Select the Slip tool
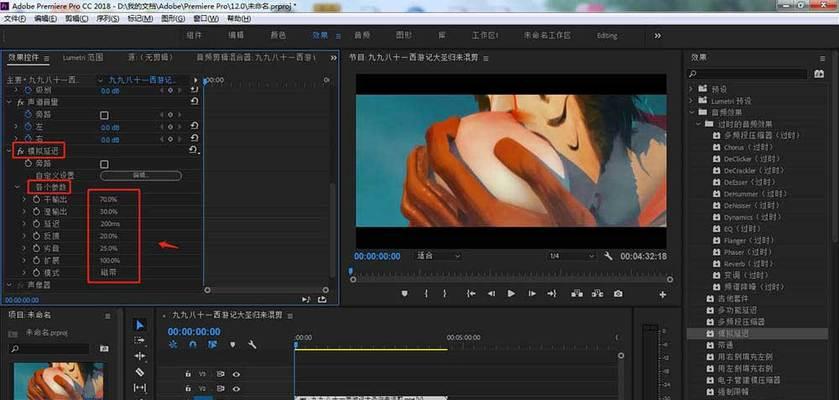Image resolution: width=839 pixels, height=400 pixels. click(x=140, y=387)
